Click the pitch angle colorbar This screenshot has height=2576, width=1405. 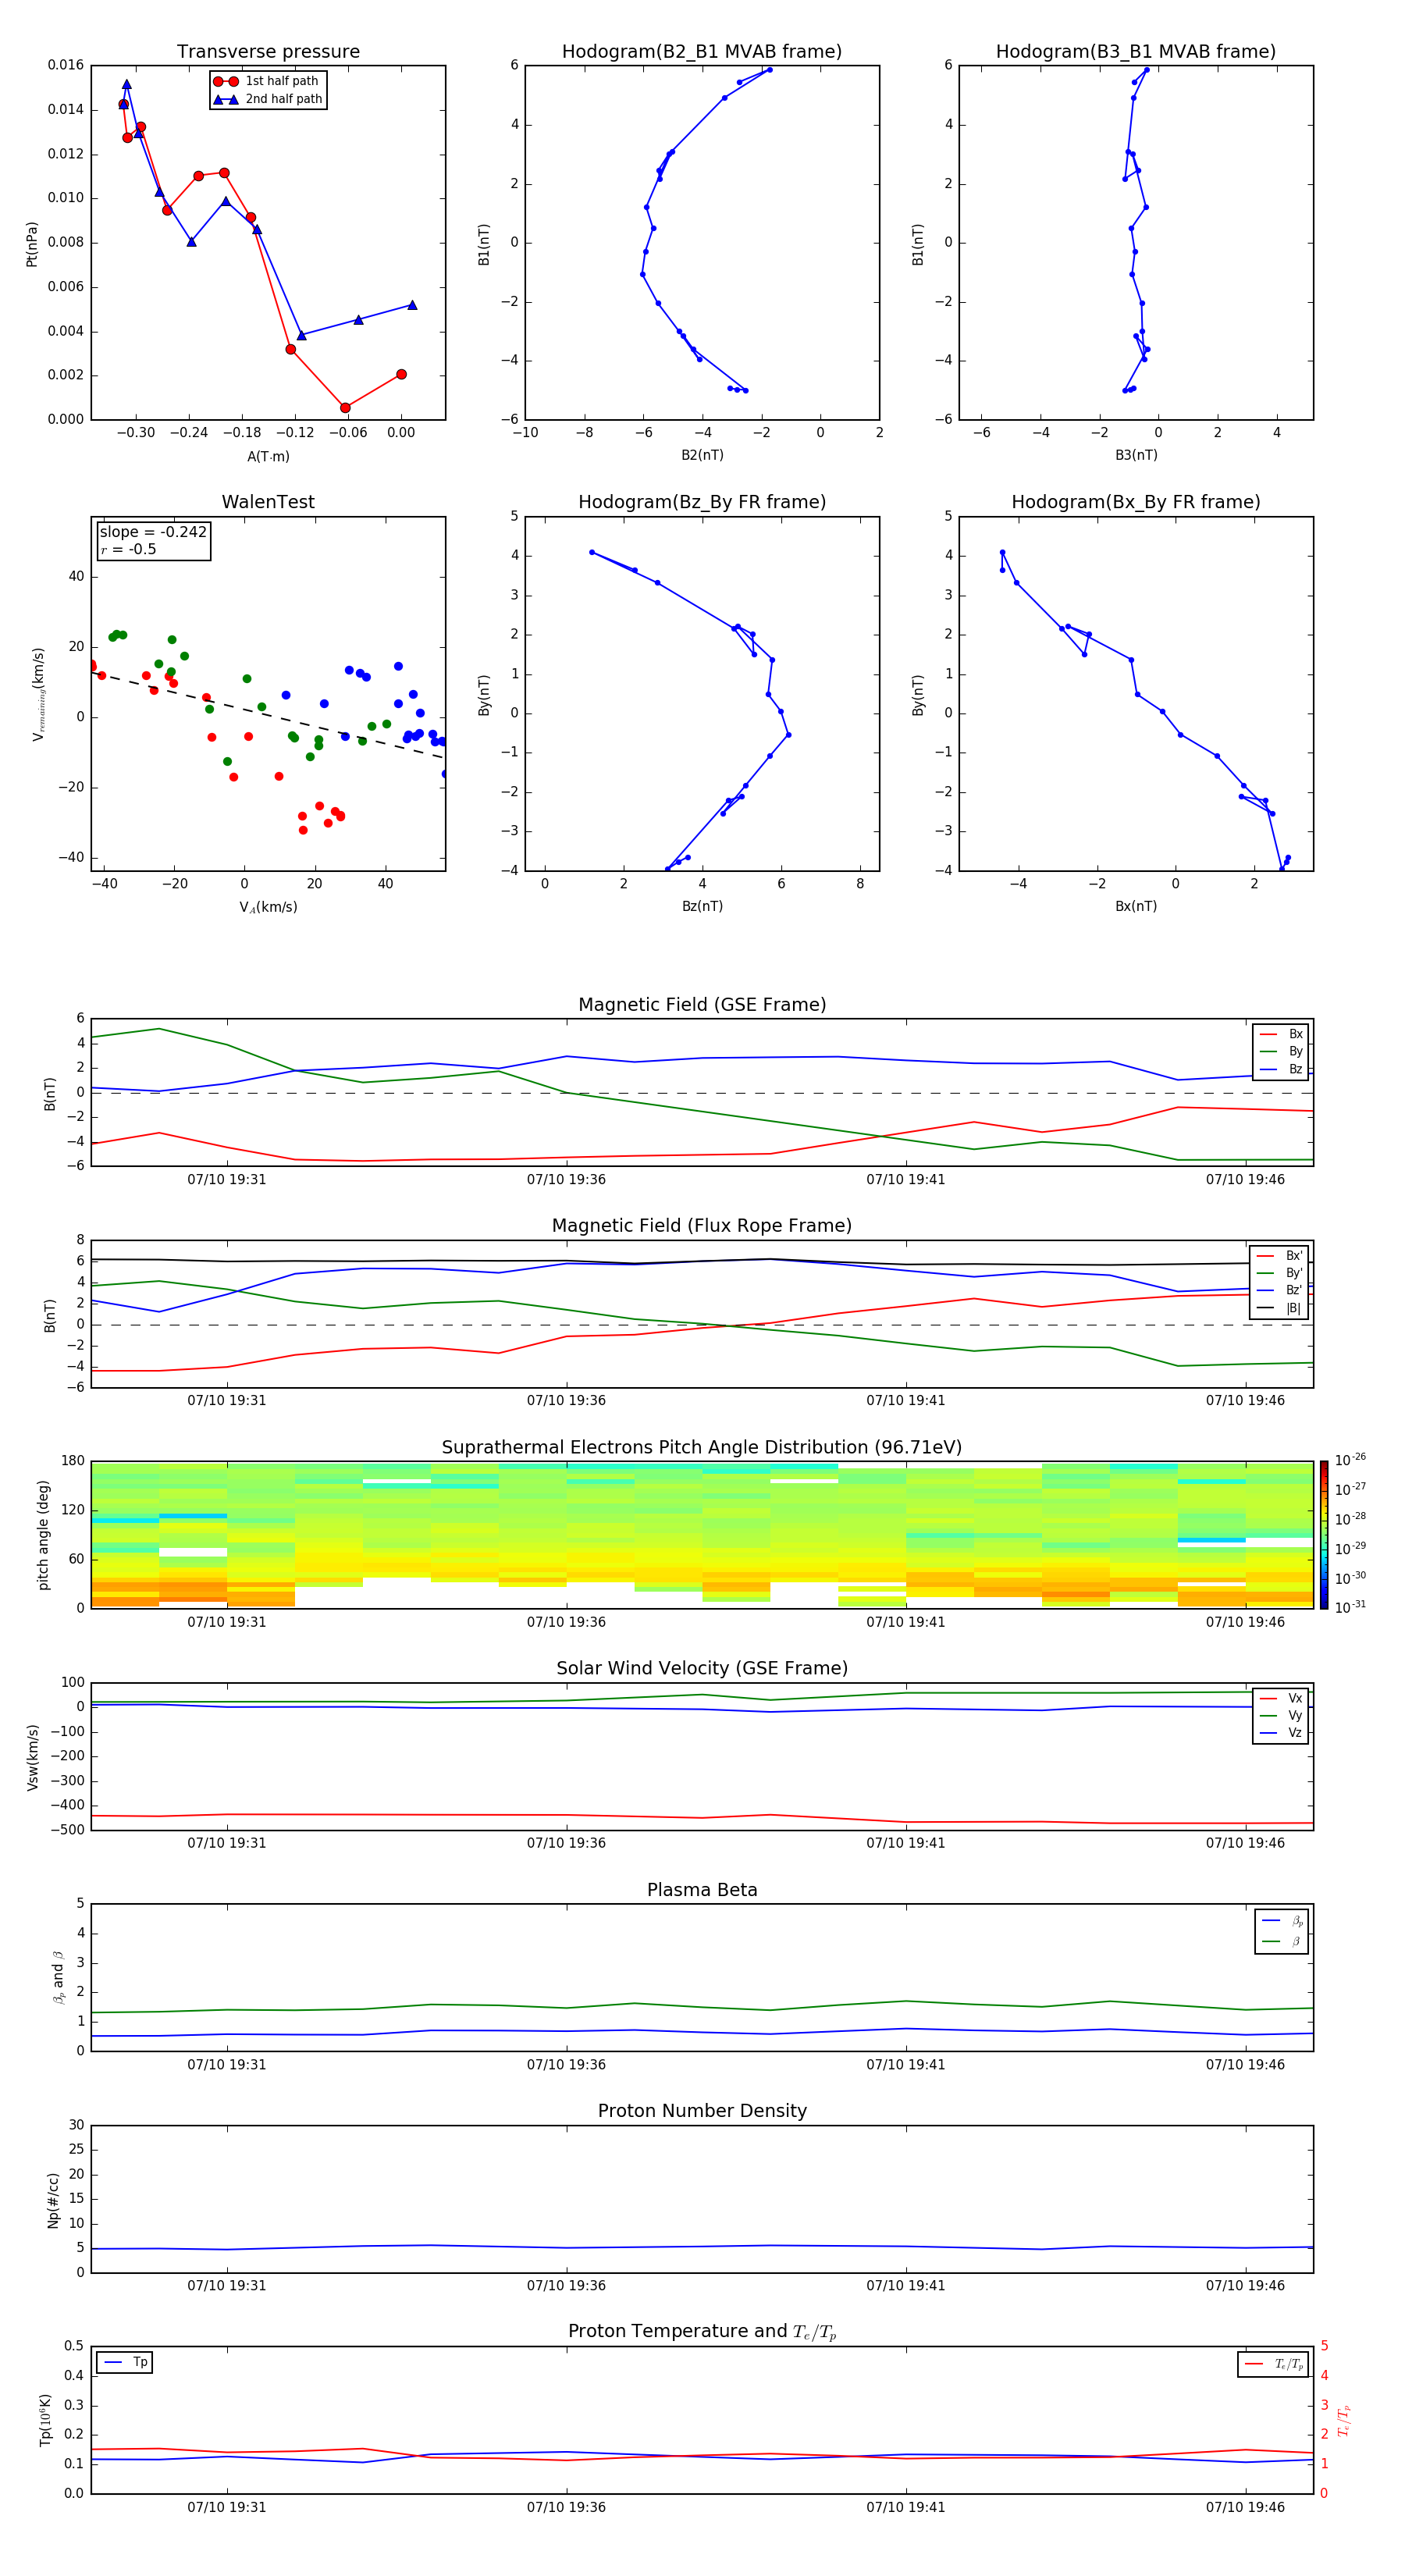(x=1324, y=1534)
